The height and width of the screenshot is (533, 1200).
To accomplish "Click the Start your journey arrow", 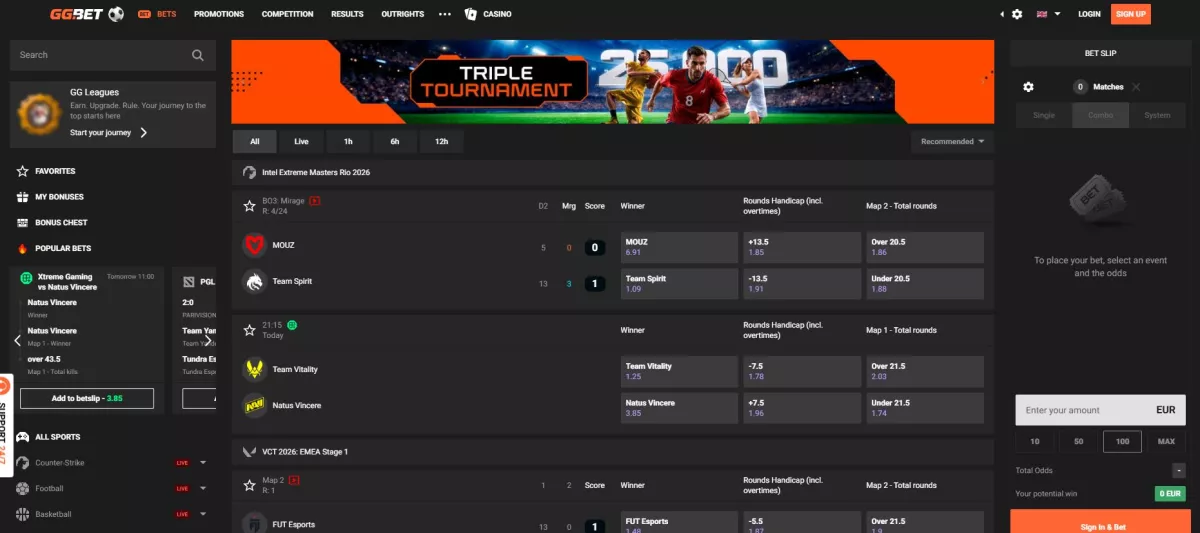I will point(144,132).
